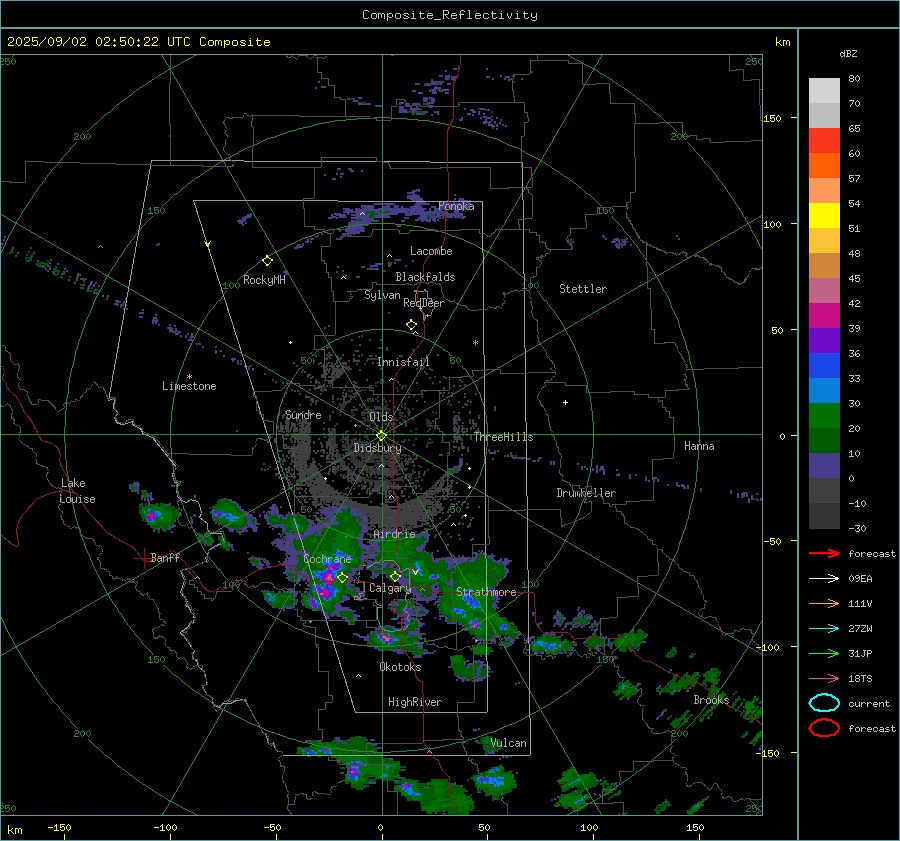Select the 80 dBZ light gray swatch
The height and width of the screenshot is (841, 900).
pyautogui.click(x=824, y=90)
